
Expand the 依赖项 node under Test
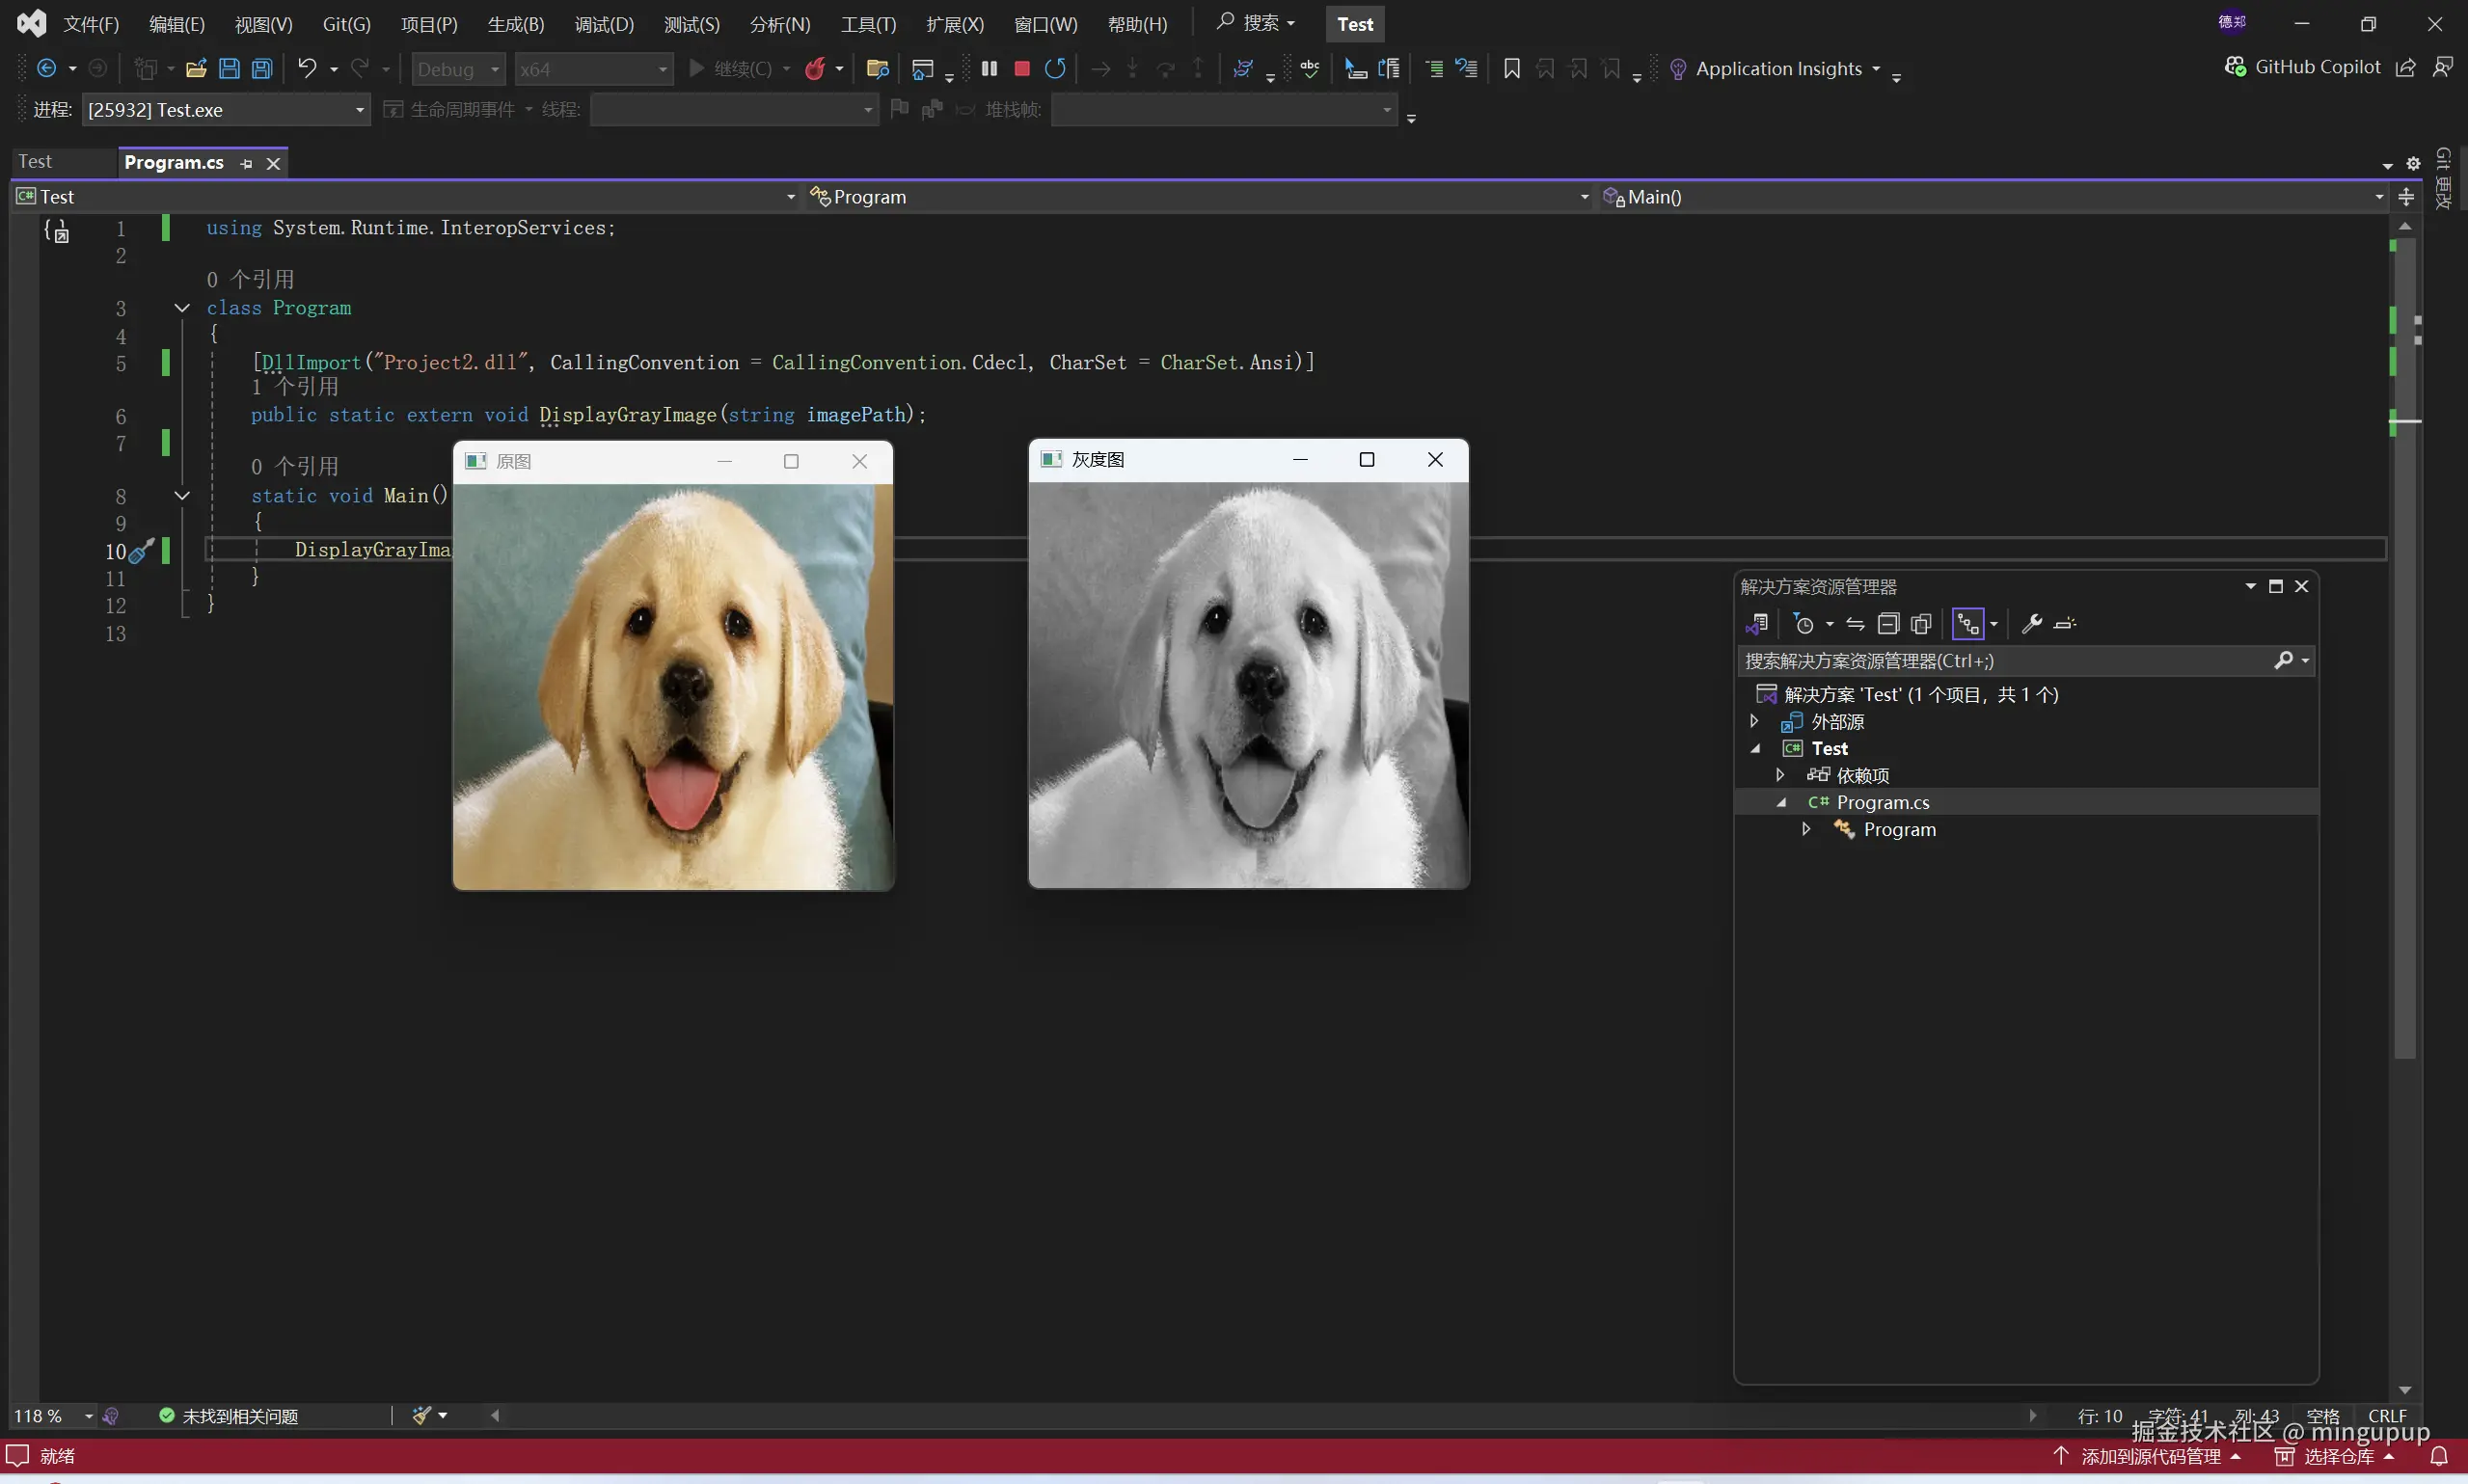(x=1780, y=774)
